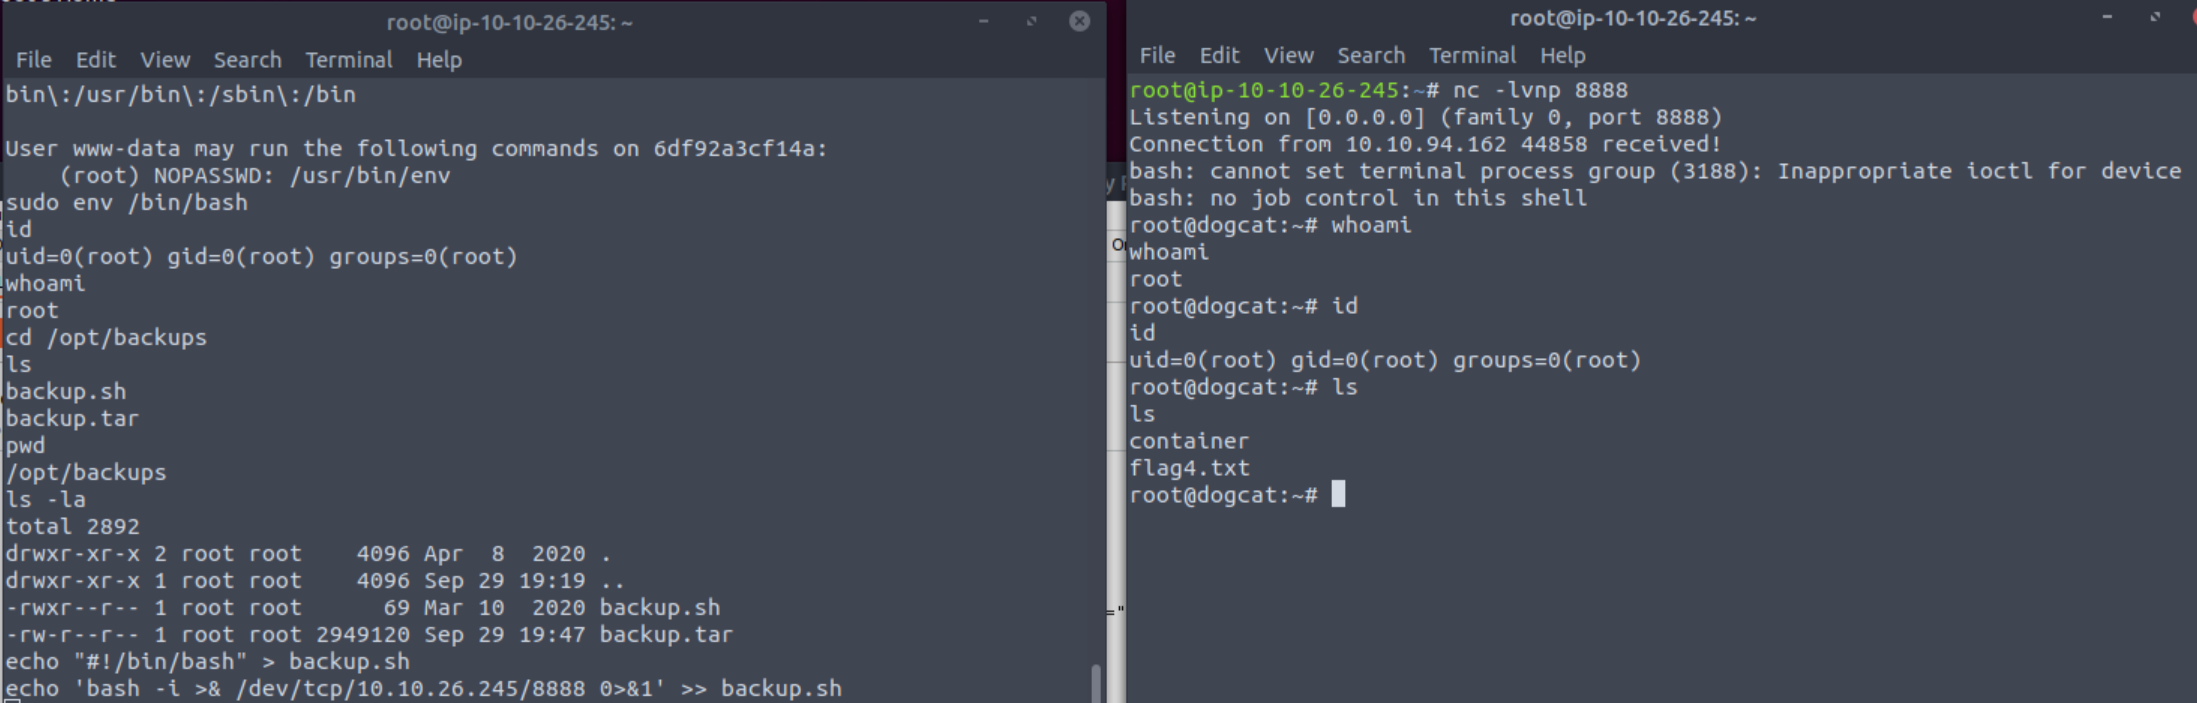Click the left terminal's title bar text
This screenshot has height=703, width=2197.
[510, 22]
